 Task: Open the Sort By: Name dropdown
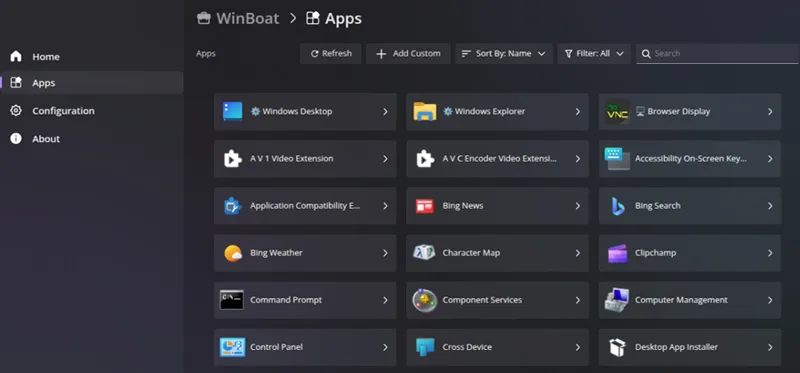coord(504,54)
